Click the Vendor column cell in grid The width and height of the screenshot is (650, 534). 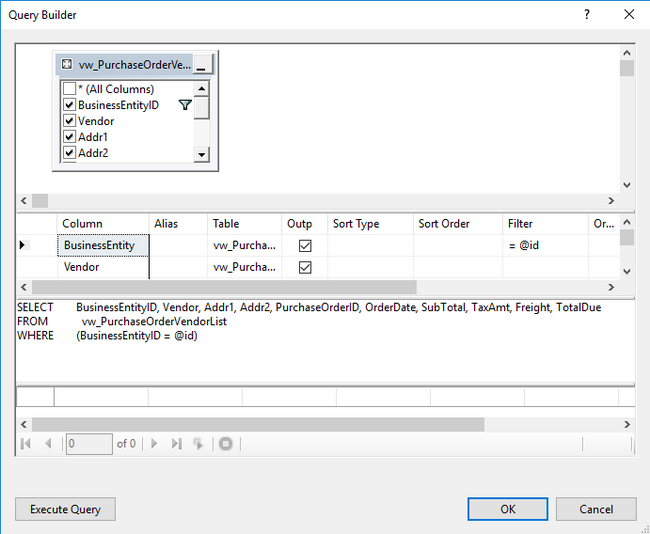coord(103,267)
